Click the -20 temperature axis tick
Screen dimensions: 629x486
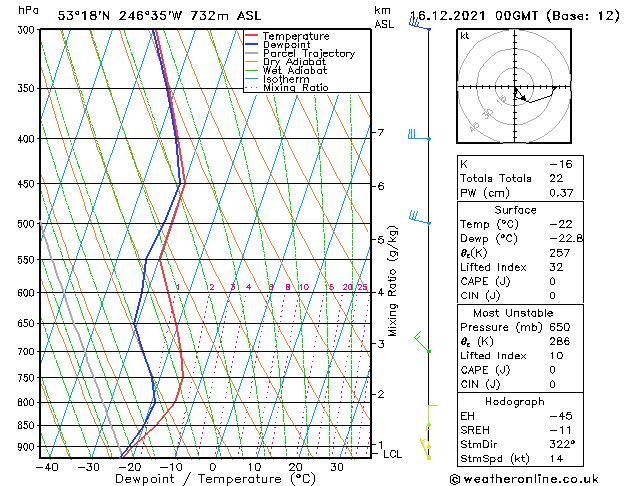[130, 467]
